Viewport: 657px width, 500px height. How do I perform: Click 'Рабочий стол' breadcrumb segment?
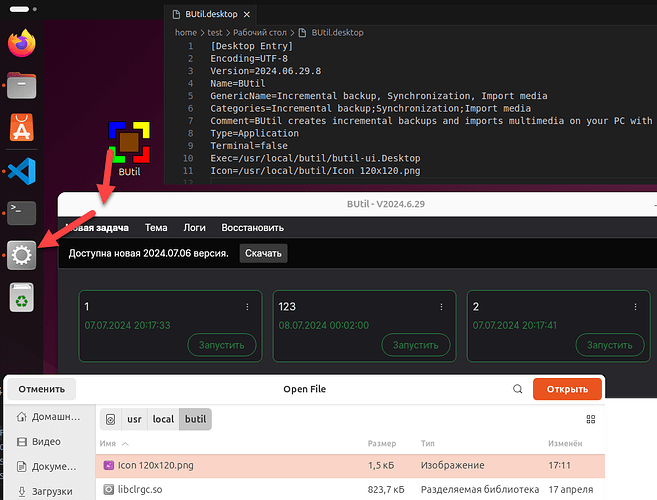coord(260,33)
